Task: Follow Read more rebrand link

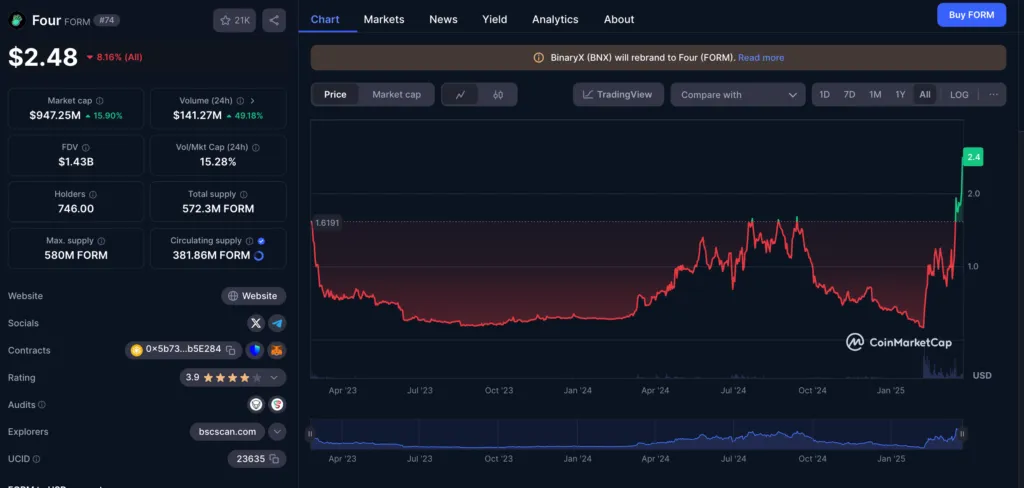Action: coord(761,57)
